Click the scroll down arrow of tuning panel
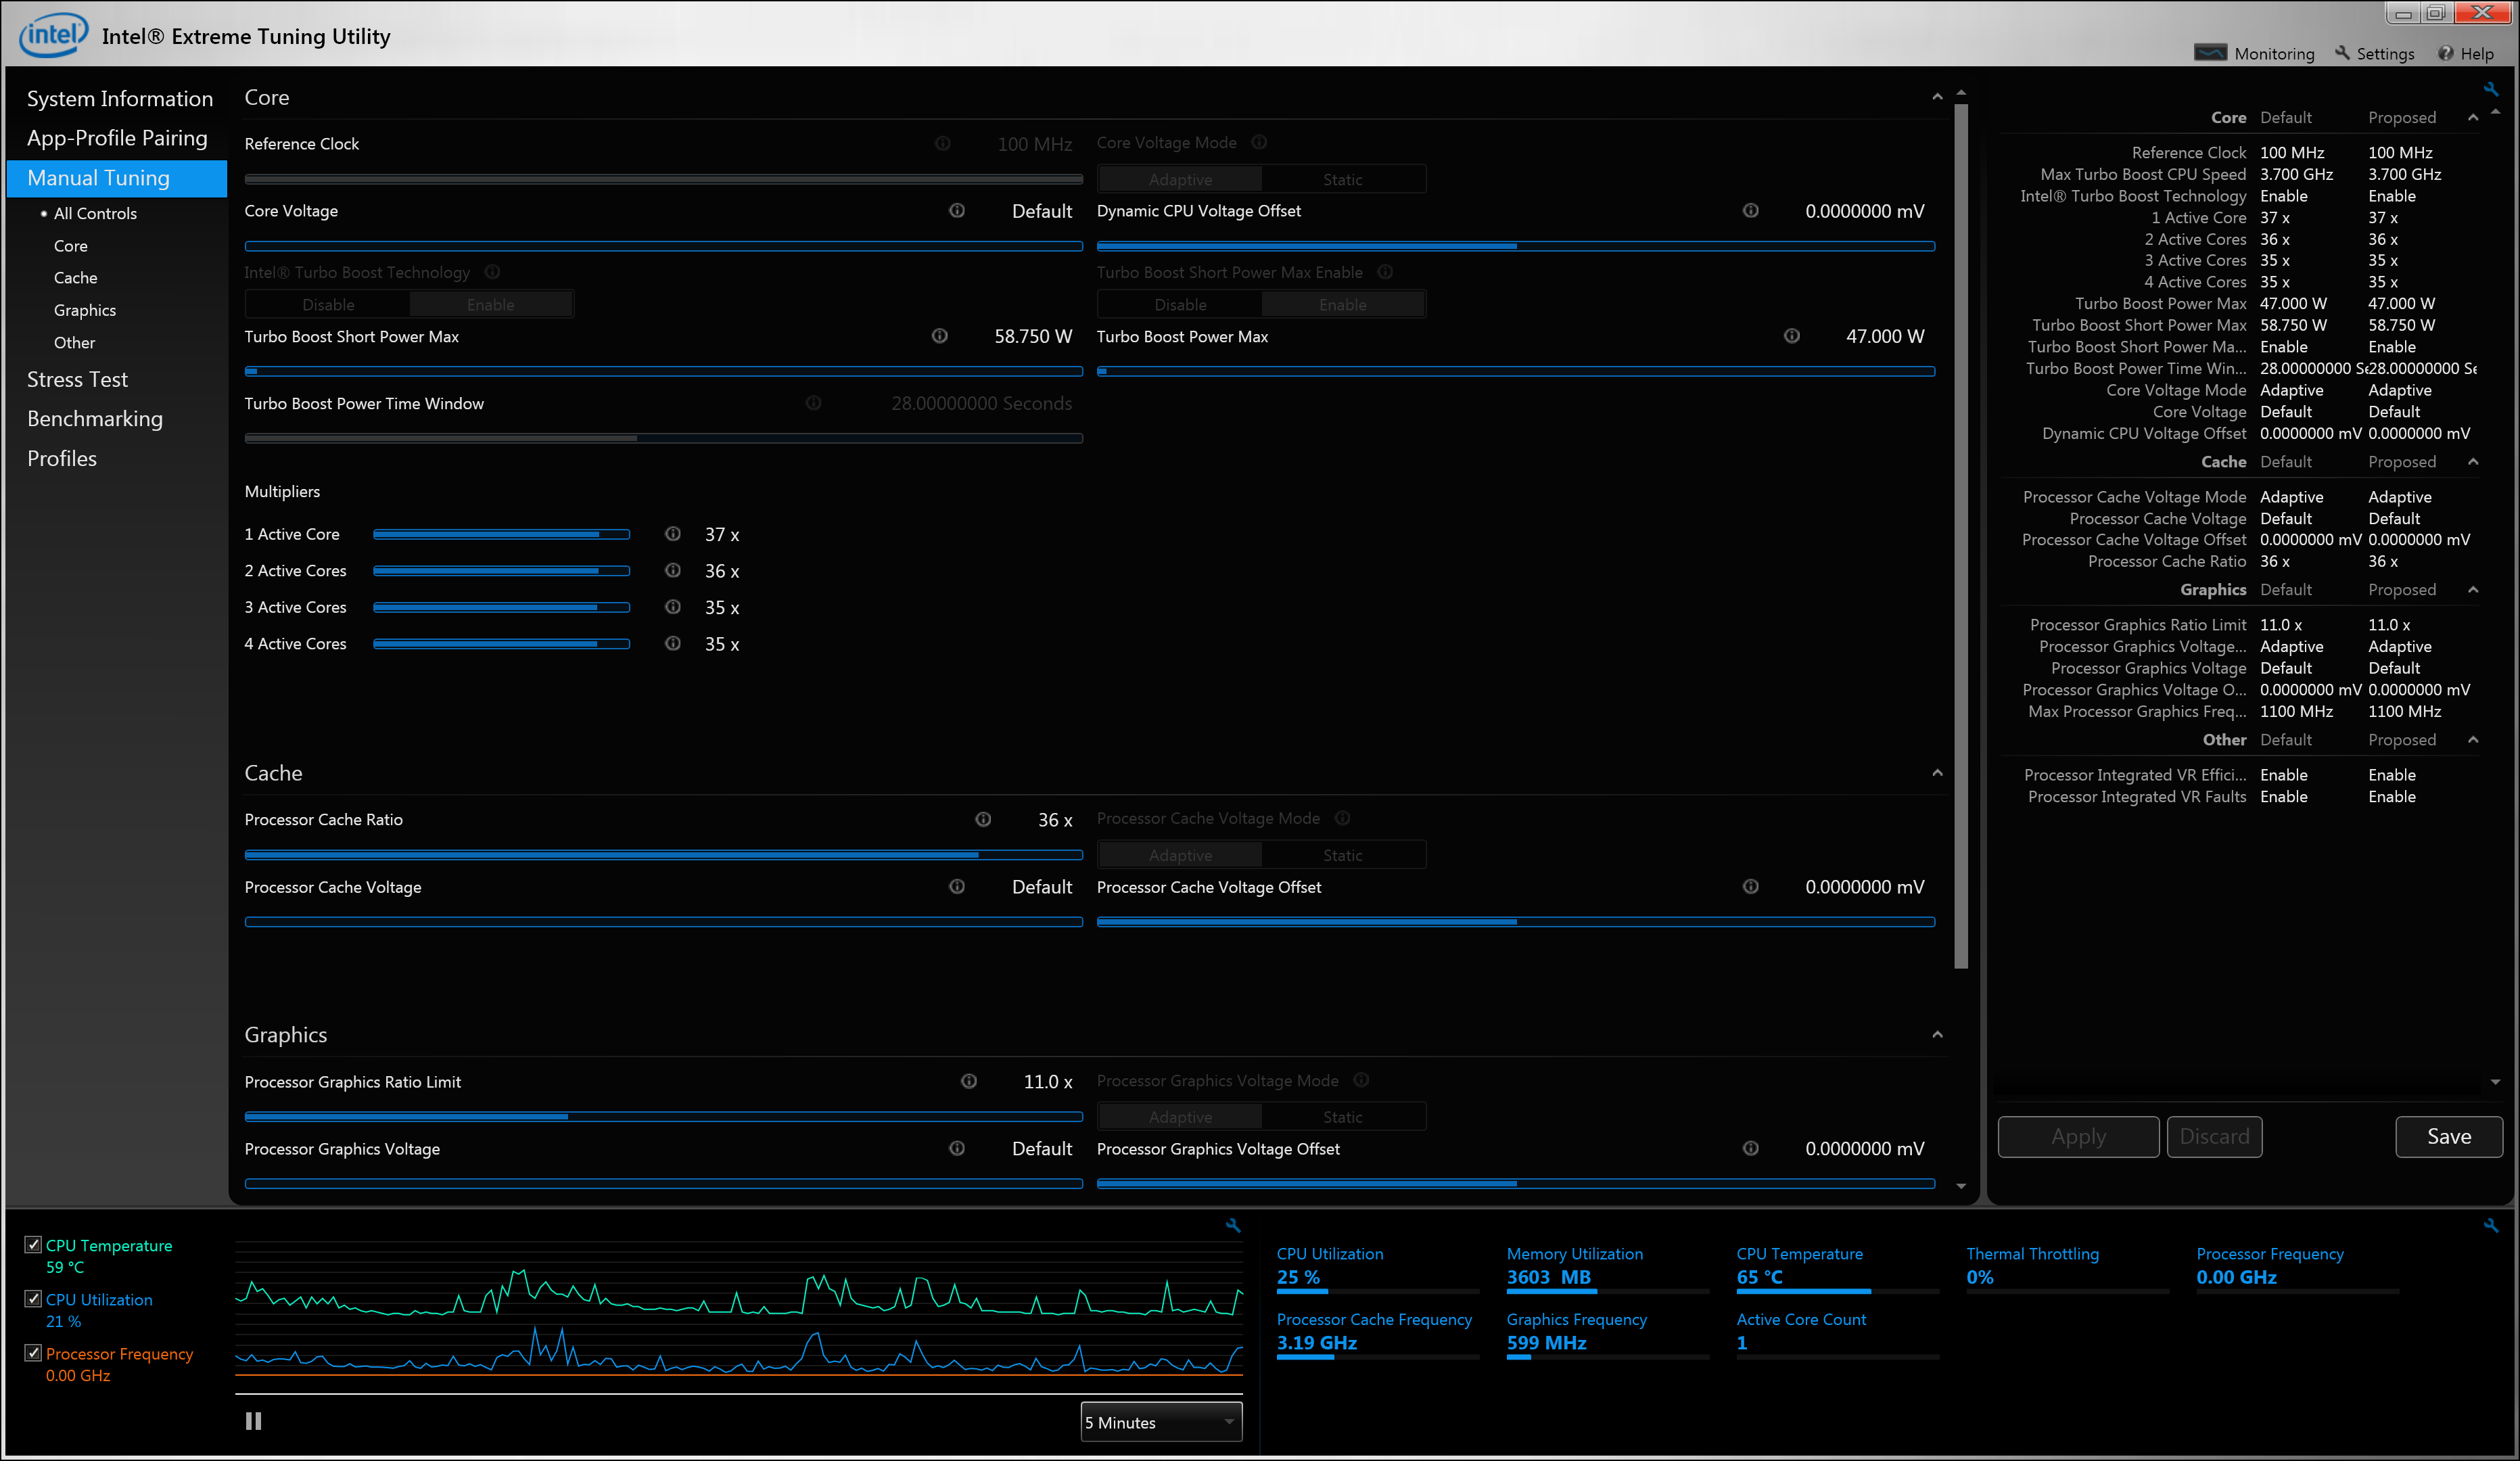 [x=1960, y=1186]
